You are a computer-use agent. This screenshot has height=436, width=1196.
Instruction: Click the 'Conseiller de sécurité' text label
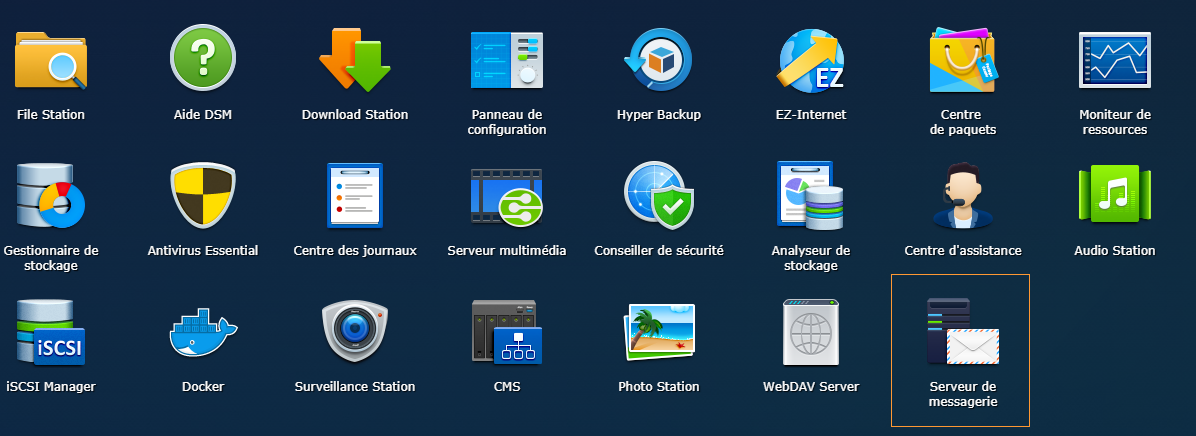[658, 251]
